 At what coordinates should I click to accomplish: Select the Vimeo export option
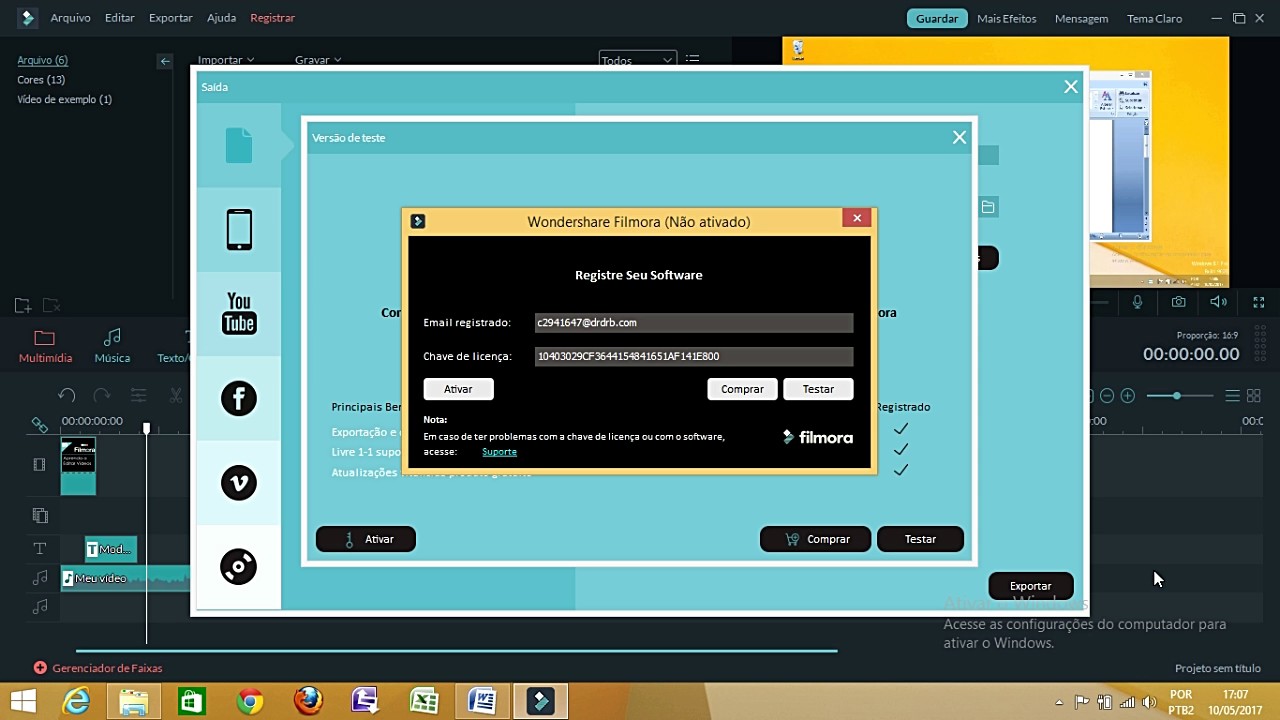(x=239, y=483)
